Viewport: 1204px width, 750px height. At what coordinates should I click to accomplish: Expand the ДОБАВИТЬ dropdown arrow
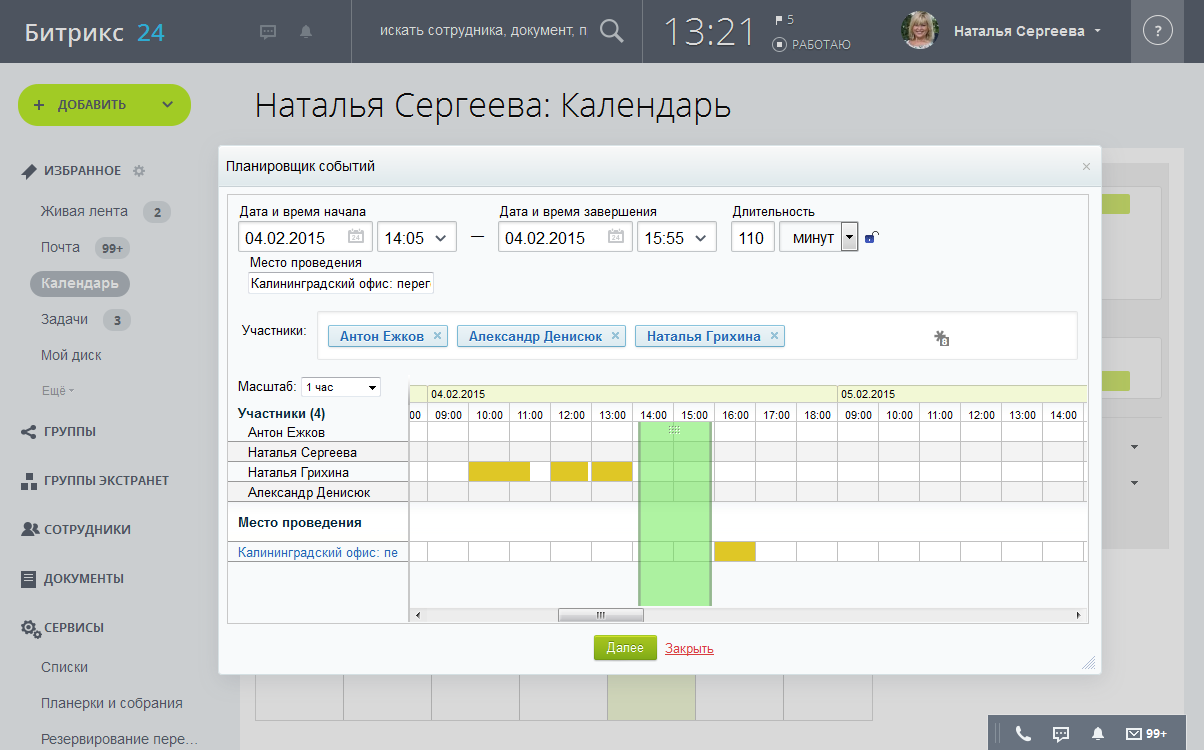coord(168,104)
